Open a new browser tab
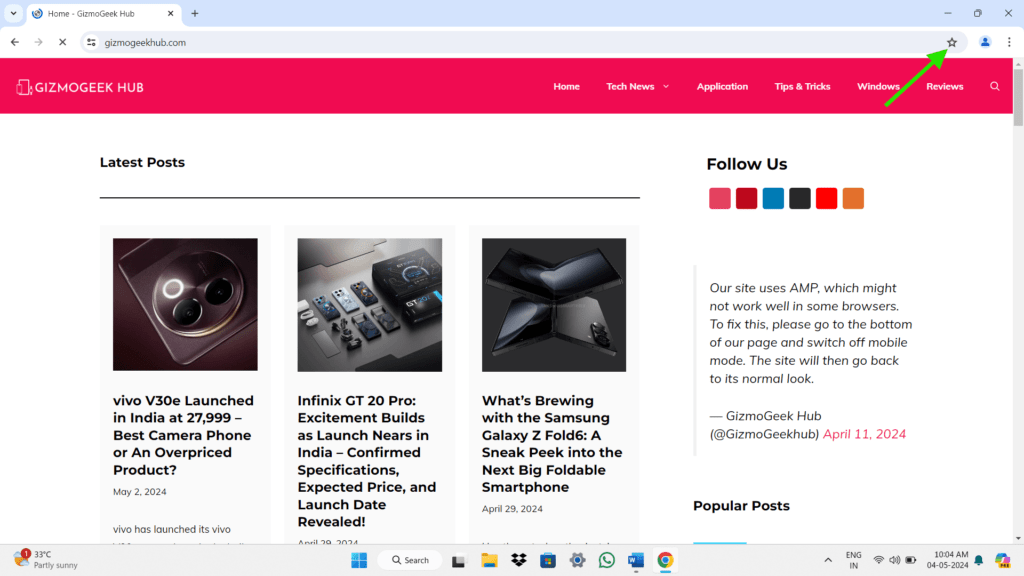1024x576 pixels. tap(195, 13)
